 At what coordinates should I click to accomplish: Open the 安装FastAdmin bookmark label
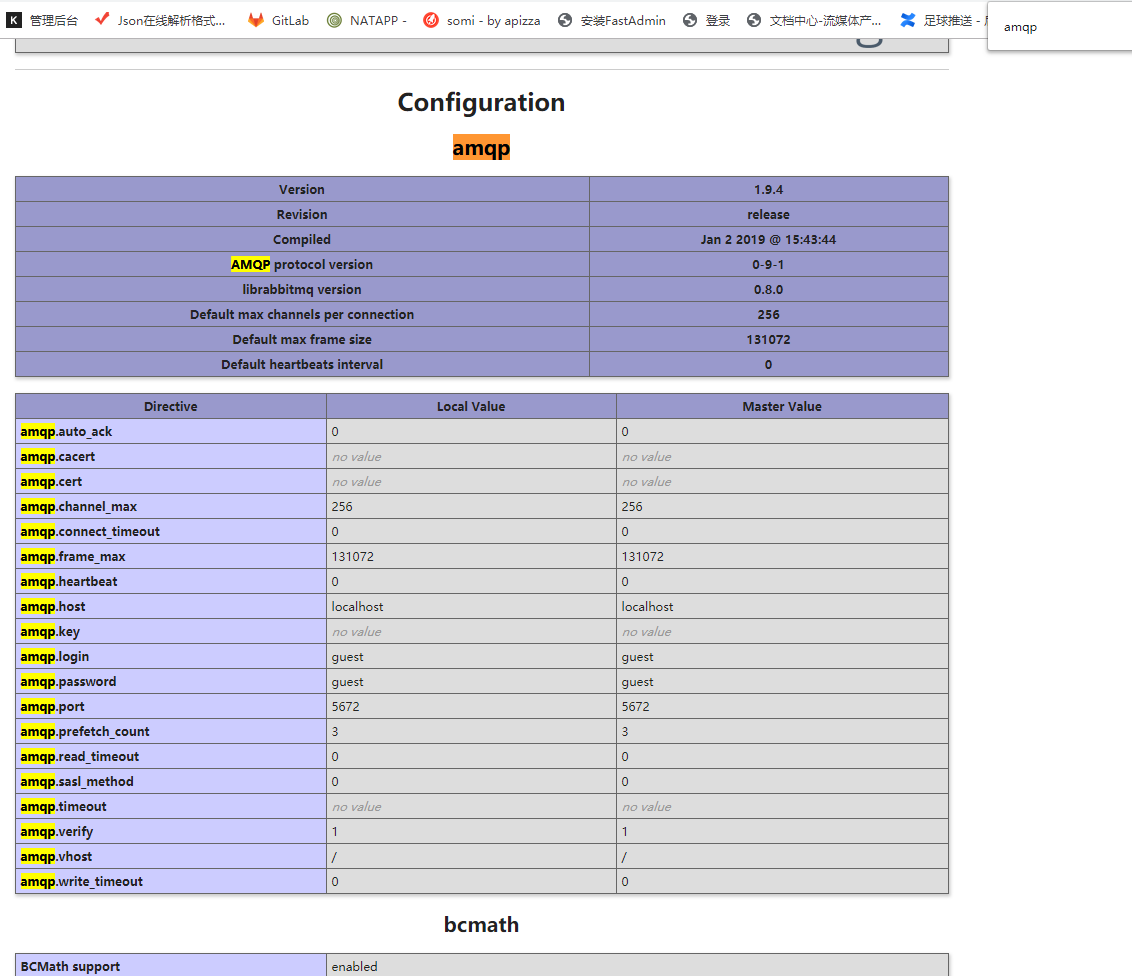(x=623, y=20)
